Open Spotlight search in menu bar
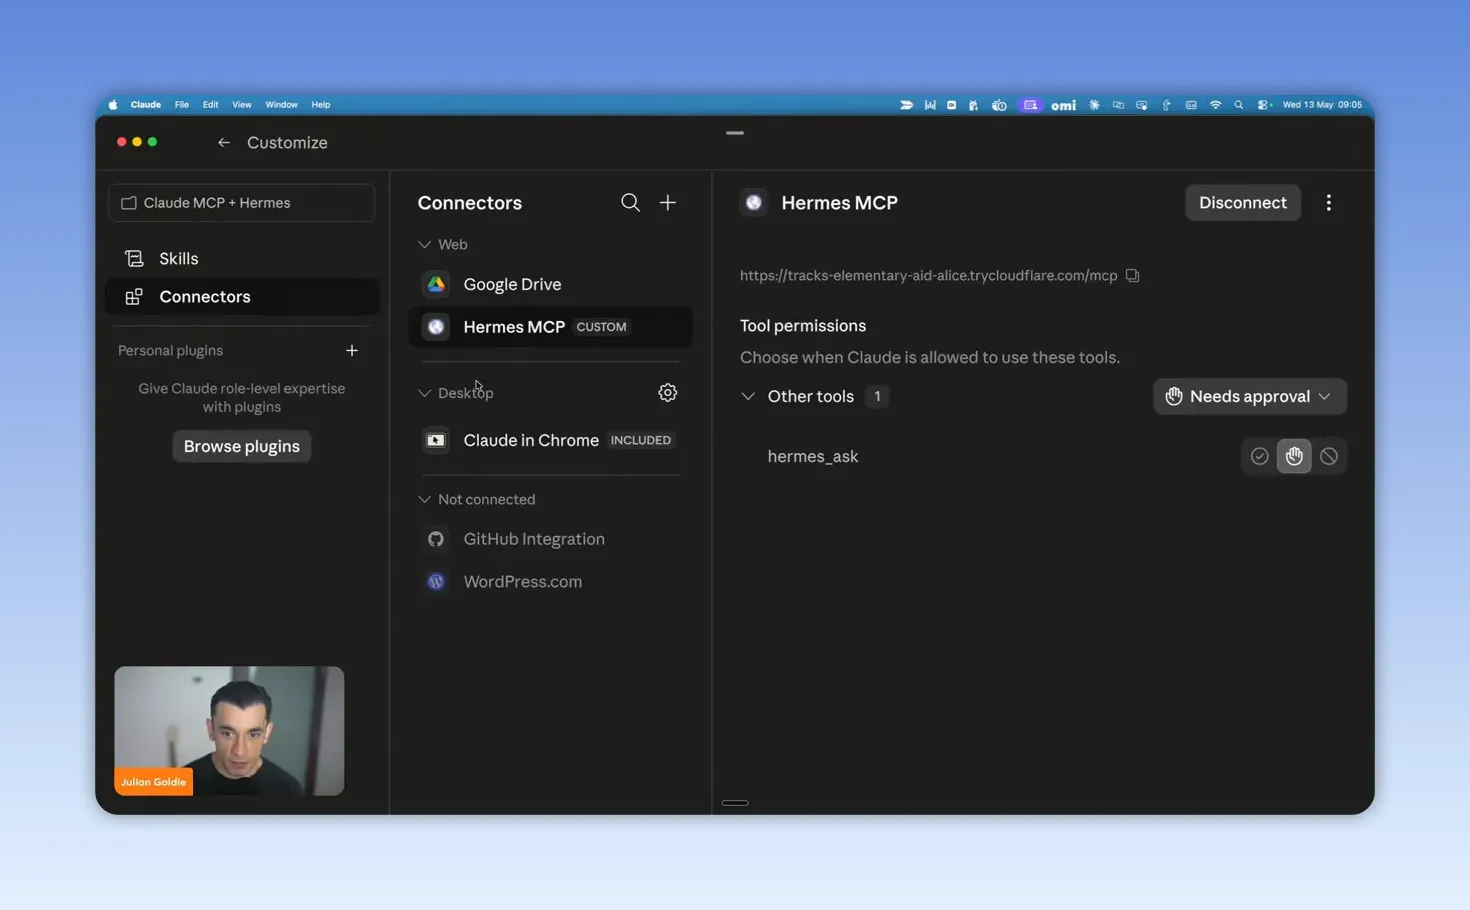The height and width of the screenshot is (910, 1470). 1238,105
